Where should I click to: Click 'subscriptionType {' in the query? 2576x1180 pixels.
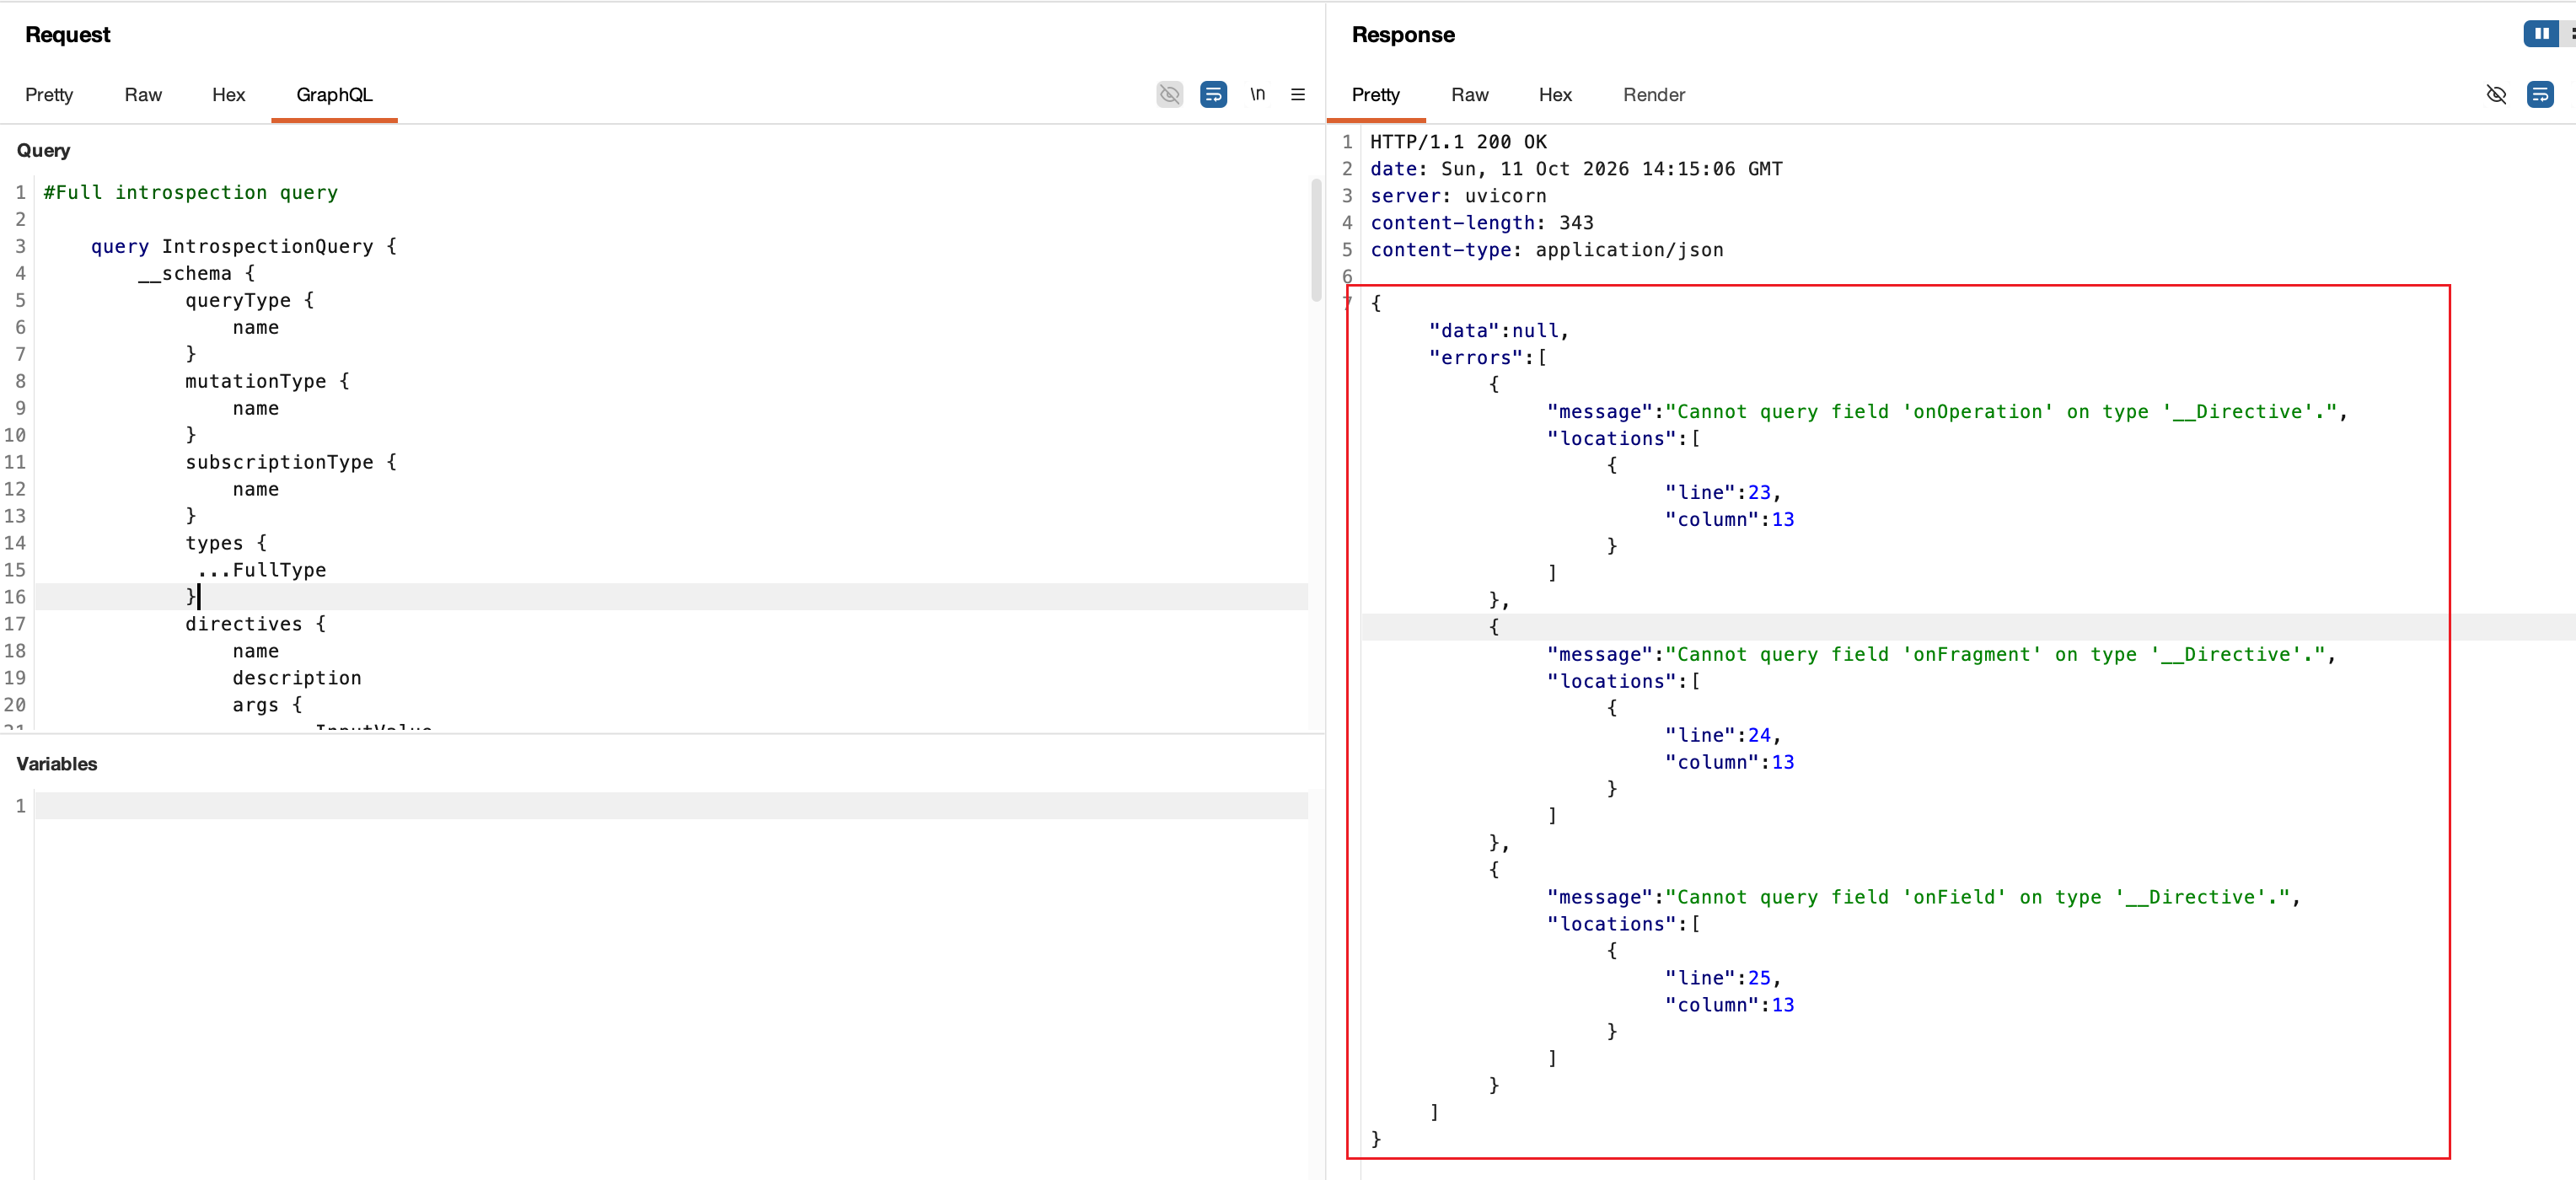pyautogui.click(x=291, y=462)
